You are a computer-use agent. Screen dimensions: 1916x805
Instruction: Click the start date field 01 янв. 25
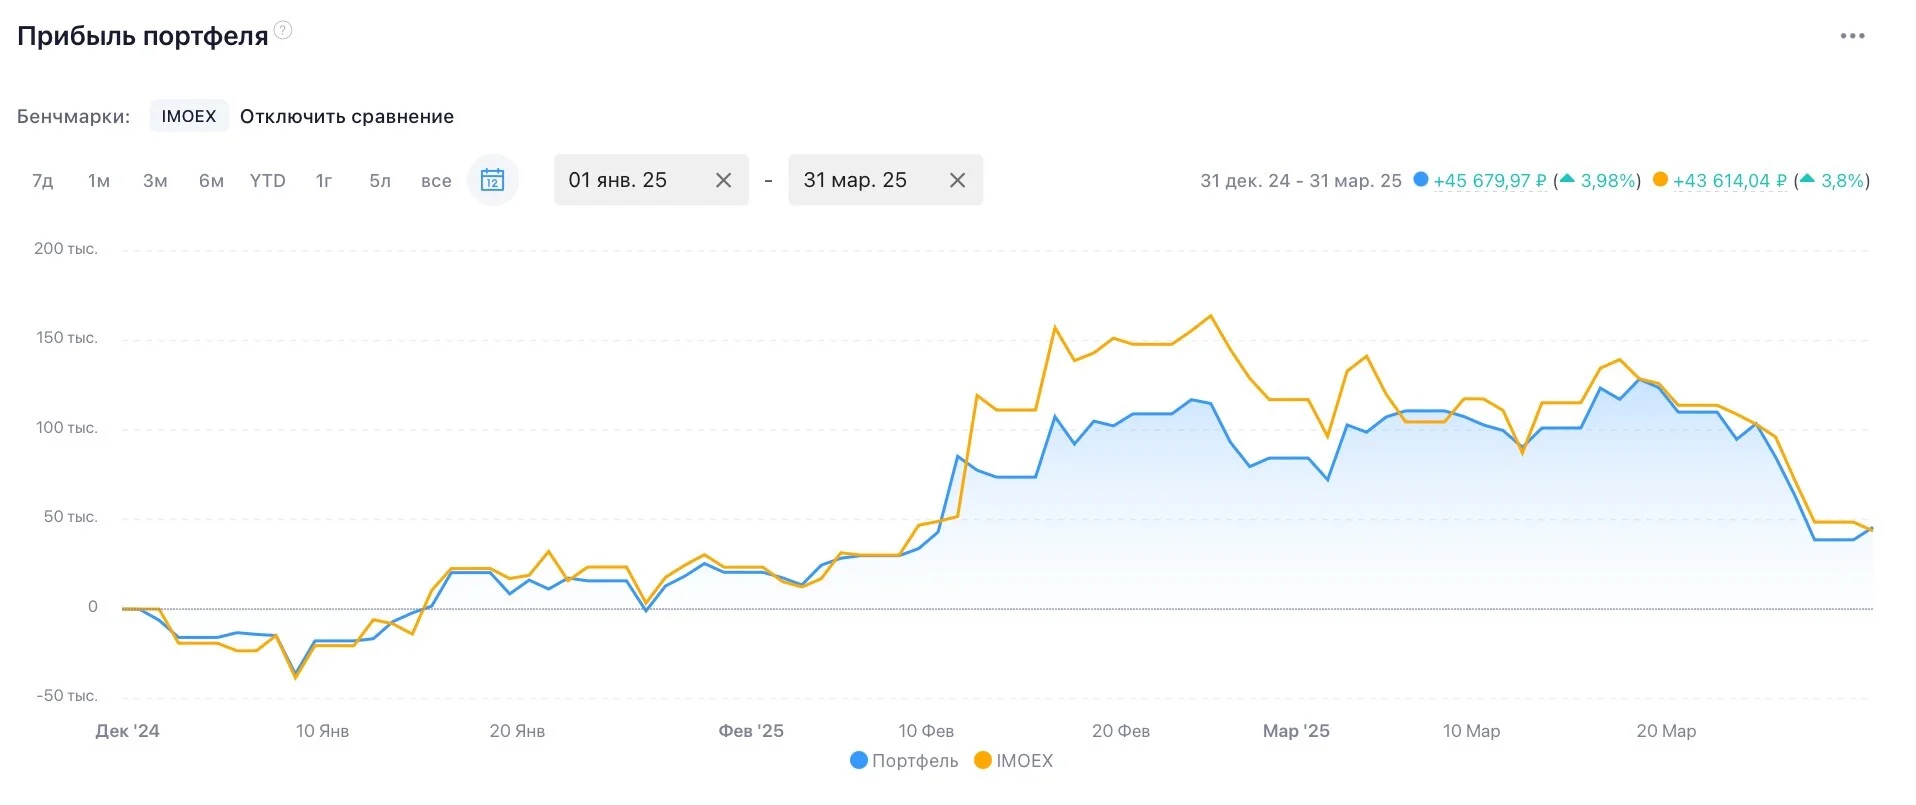click(x=651, y=180)
